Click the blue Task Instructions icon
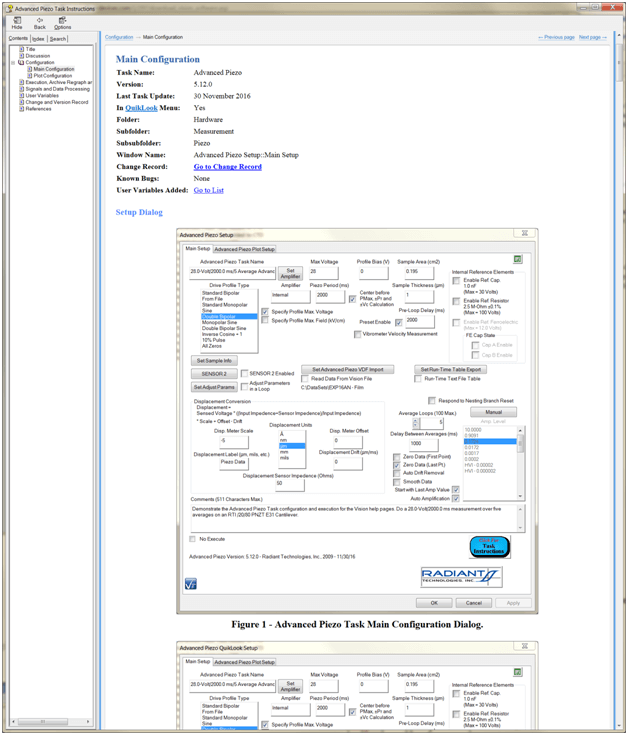 click(x=489, y=547)
